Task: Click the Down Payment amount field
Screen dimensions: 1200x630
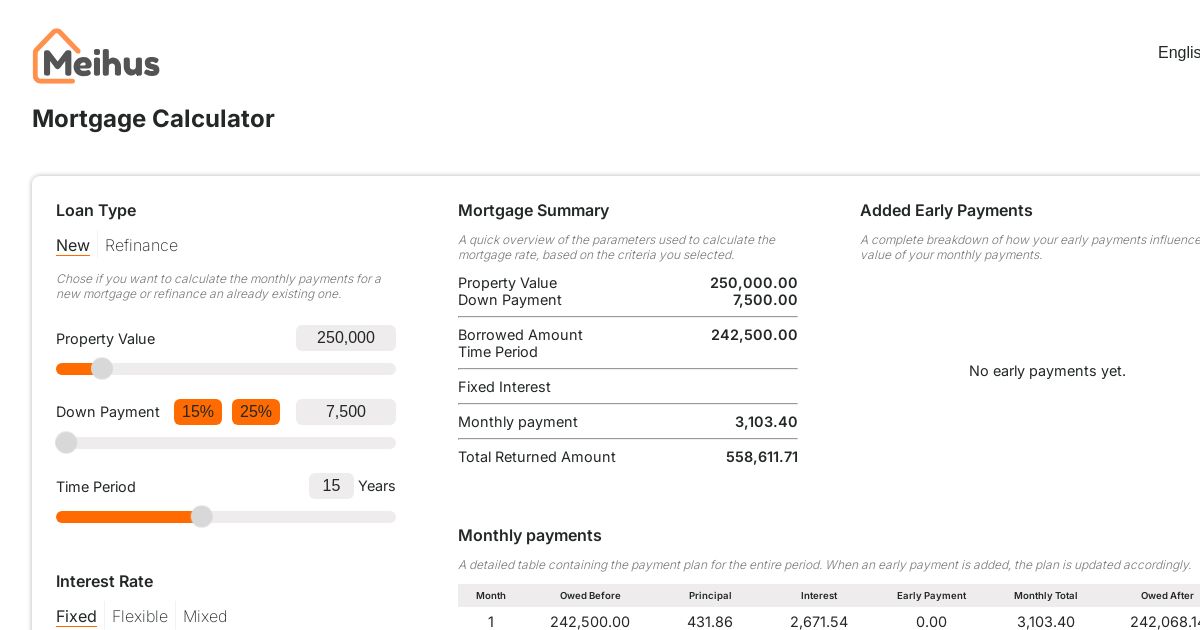Action: pos(346,412)
